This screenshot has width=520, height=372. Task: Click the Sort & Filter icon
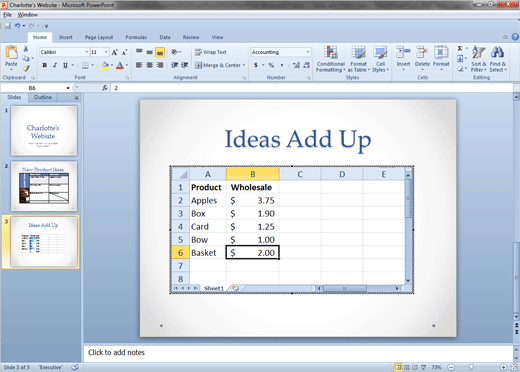tap(479, 59)
